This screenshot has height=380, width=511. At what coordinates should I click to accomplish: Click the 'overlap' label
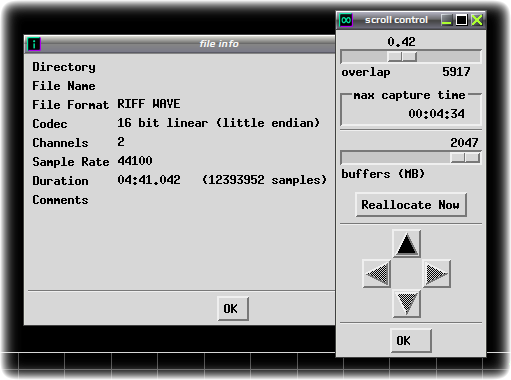click(x=366, y=72)
